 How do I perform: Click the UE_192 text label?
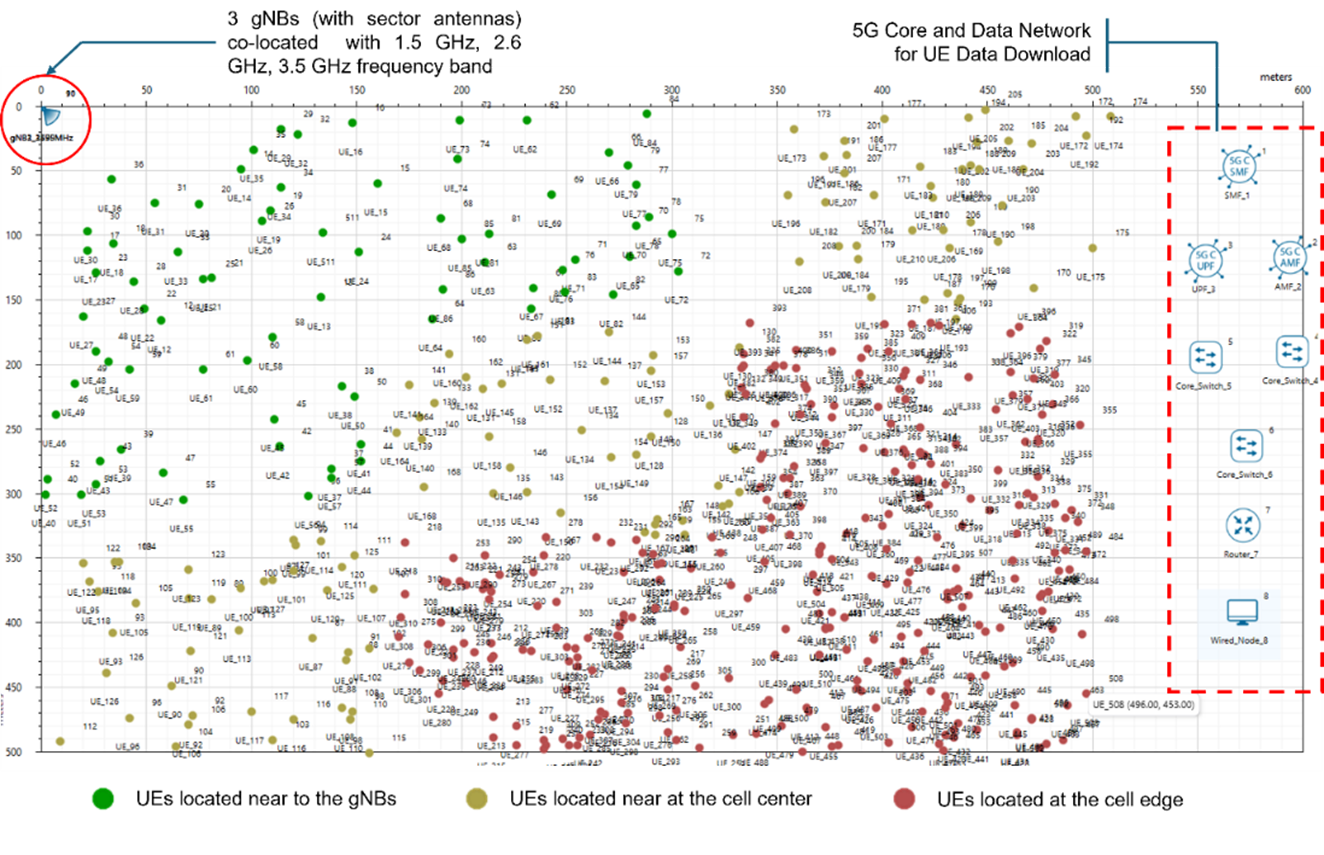click(1084, 164)
